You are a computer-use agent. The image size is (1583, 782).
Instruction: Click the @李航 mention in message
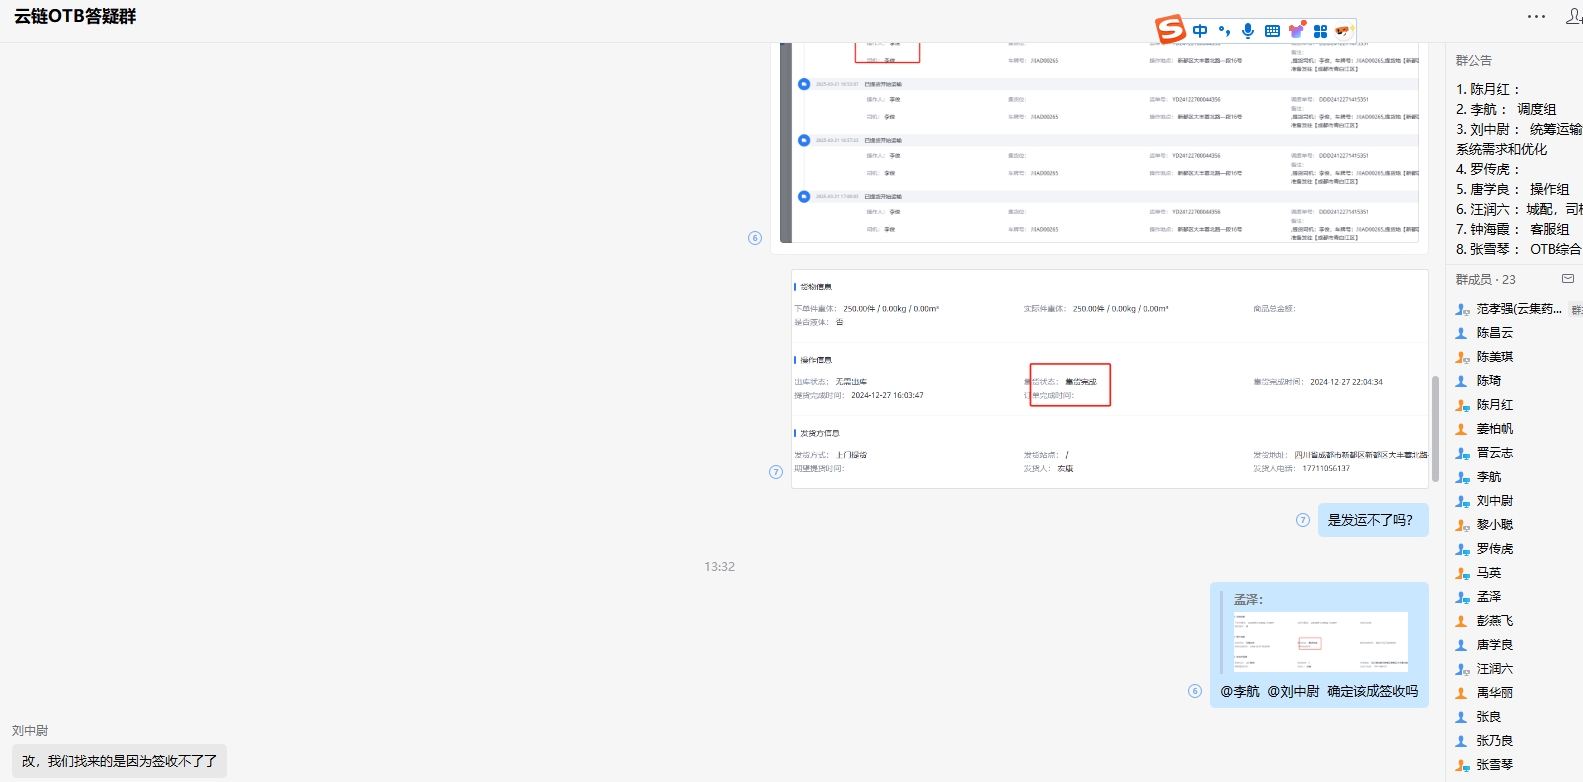tap(1240, 691)
